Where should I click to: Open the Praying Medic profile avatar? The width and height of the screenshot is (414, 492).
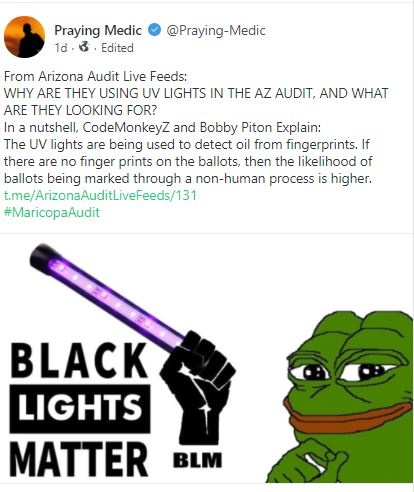(x=24, y=37)
